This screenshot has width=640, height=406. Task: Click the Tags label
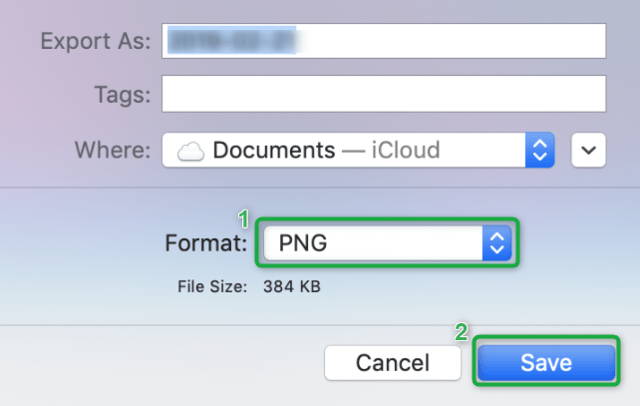pos(122,95)
